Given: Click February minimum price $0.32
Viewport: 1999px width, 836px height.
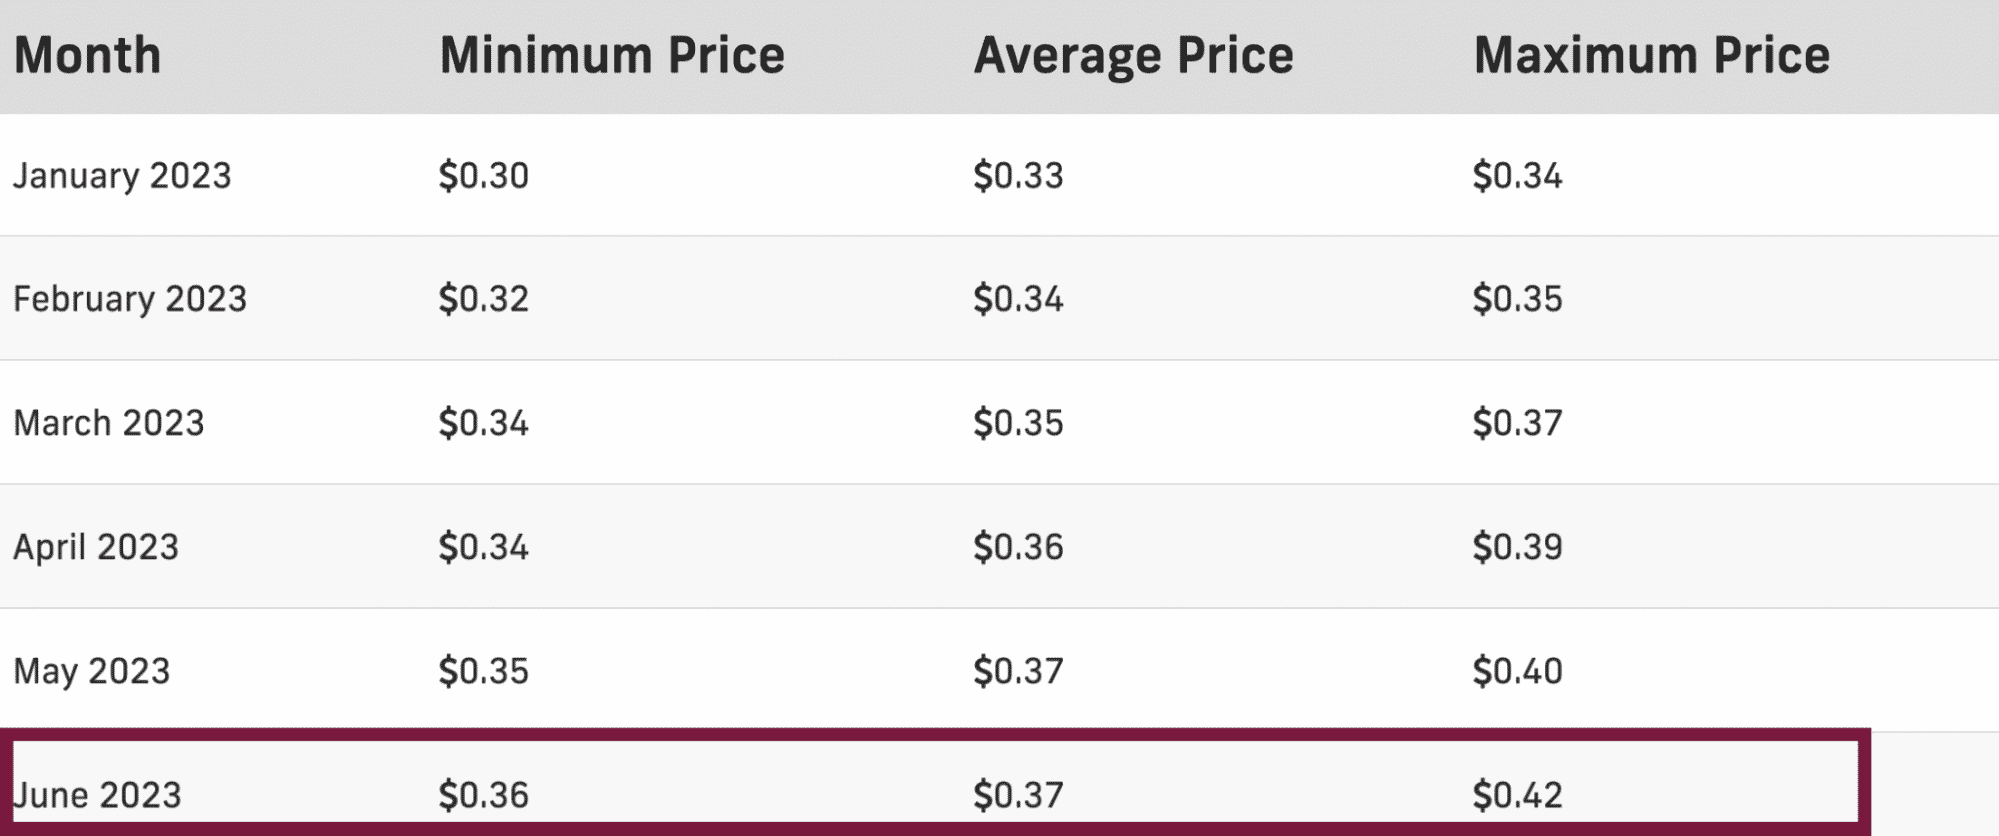Looking at the screenshot, I should [x=484, y=299].
